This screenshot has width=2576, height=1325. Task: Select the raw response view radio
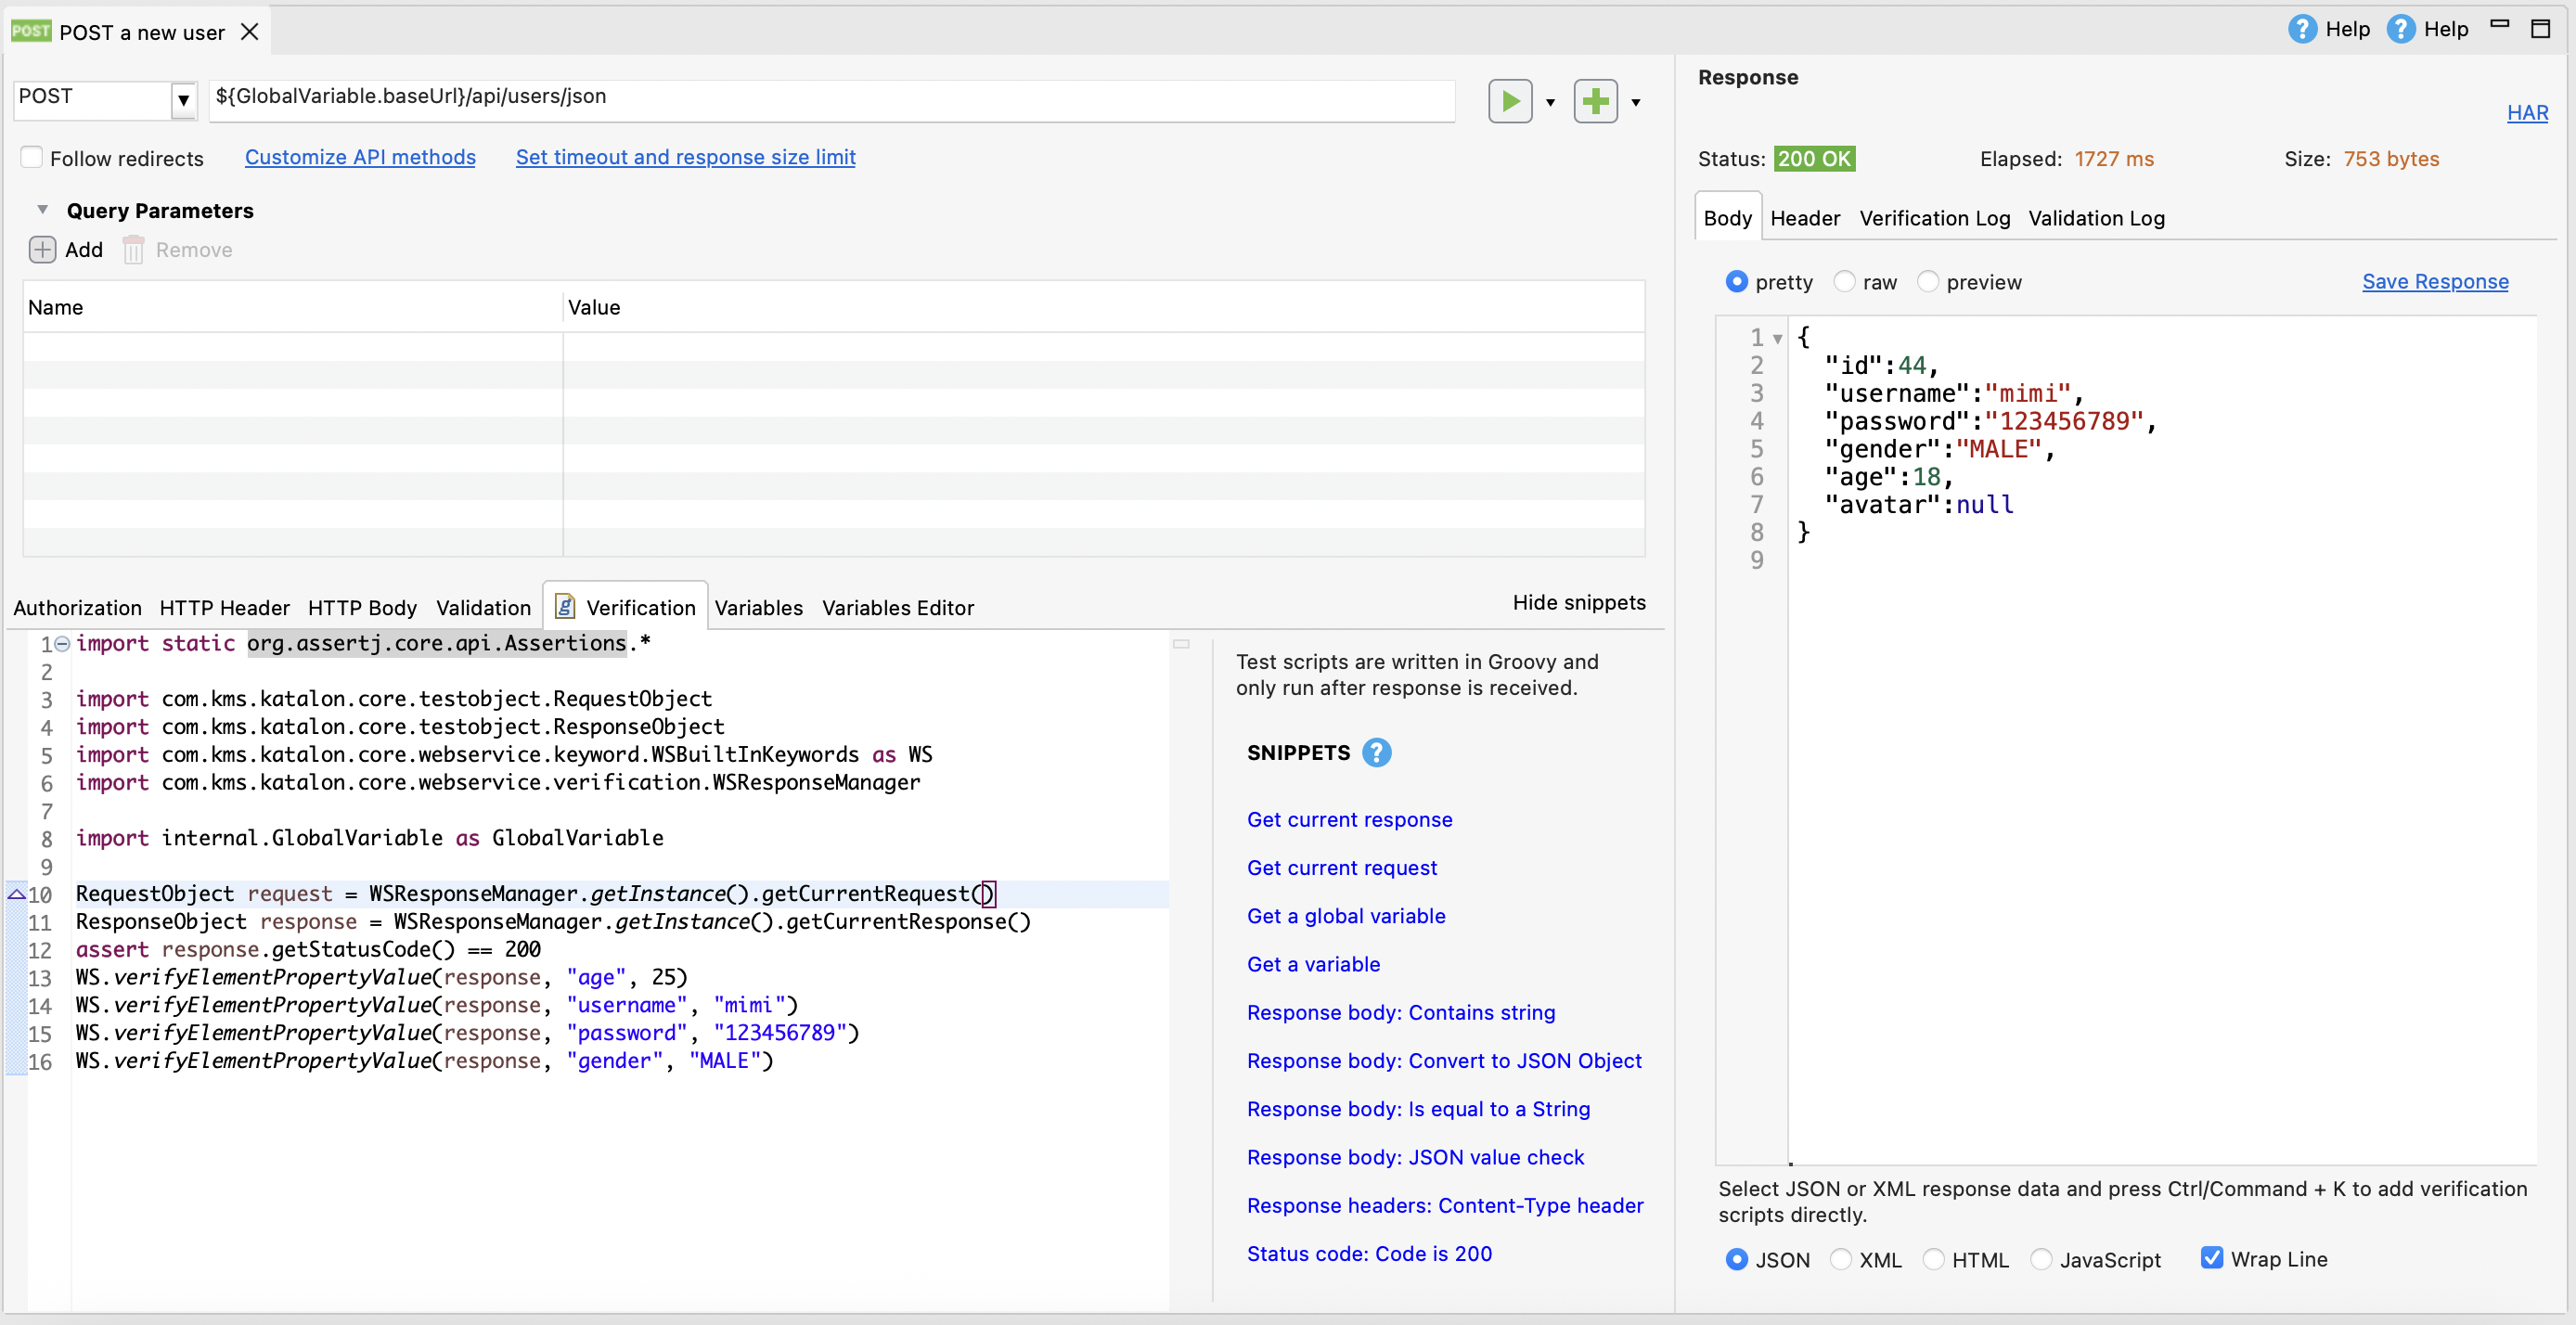click(1844, 282)
